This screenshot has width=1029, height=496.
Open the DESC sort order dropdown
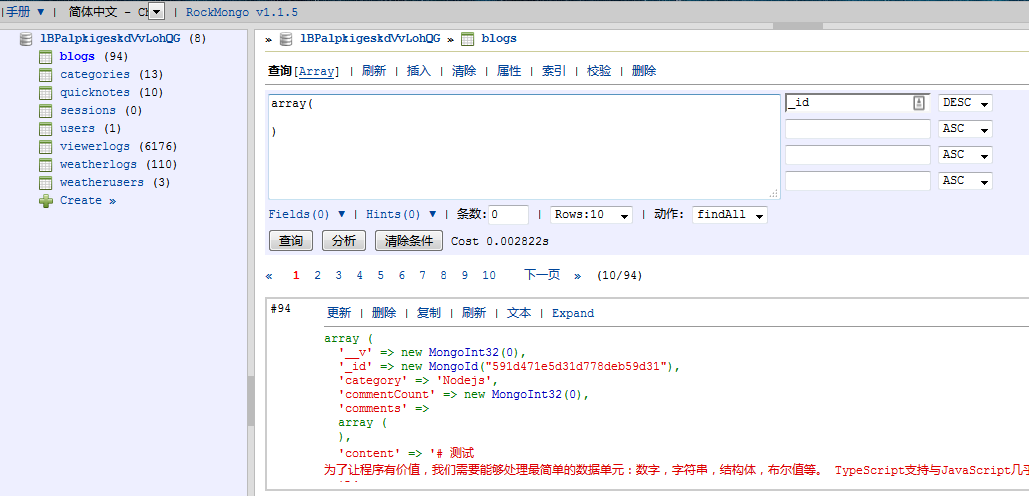click(x=965, y=103)
